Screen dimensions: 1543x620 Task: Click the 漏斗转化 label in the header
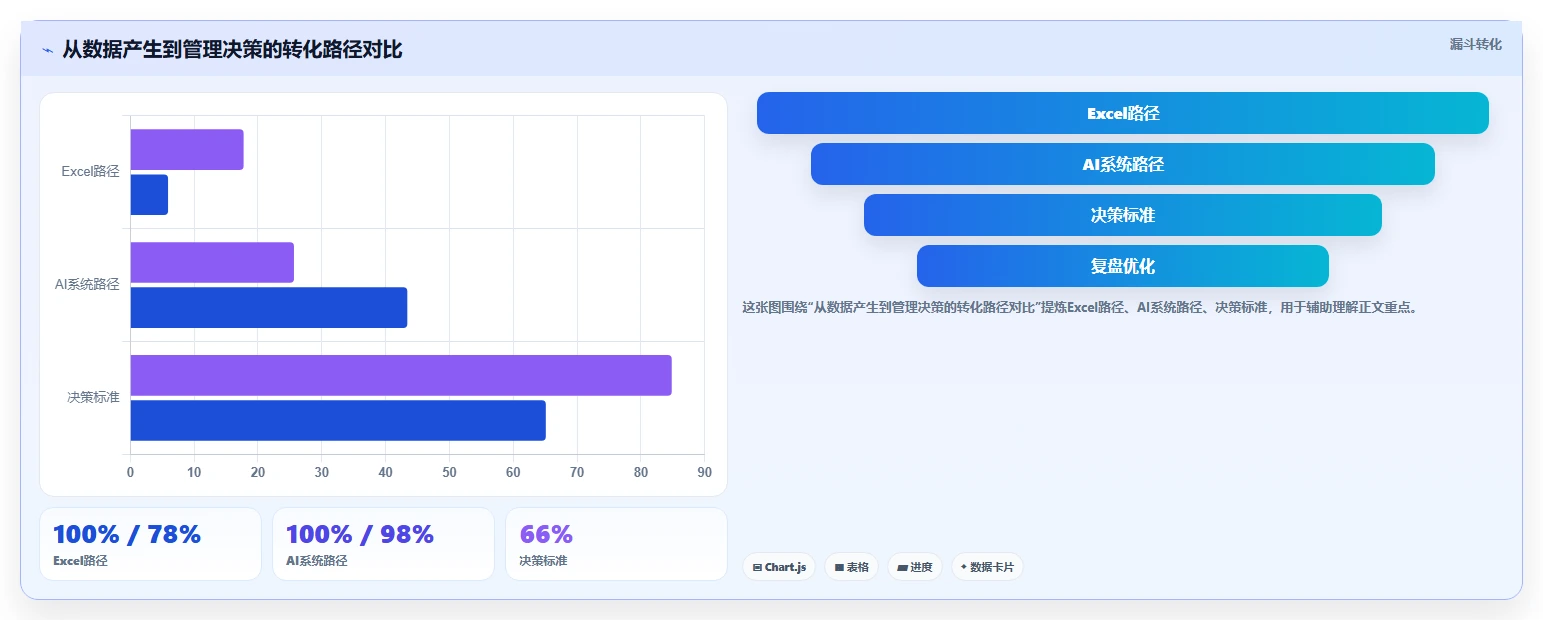tap(1475, 44)
